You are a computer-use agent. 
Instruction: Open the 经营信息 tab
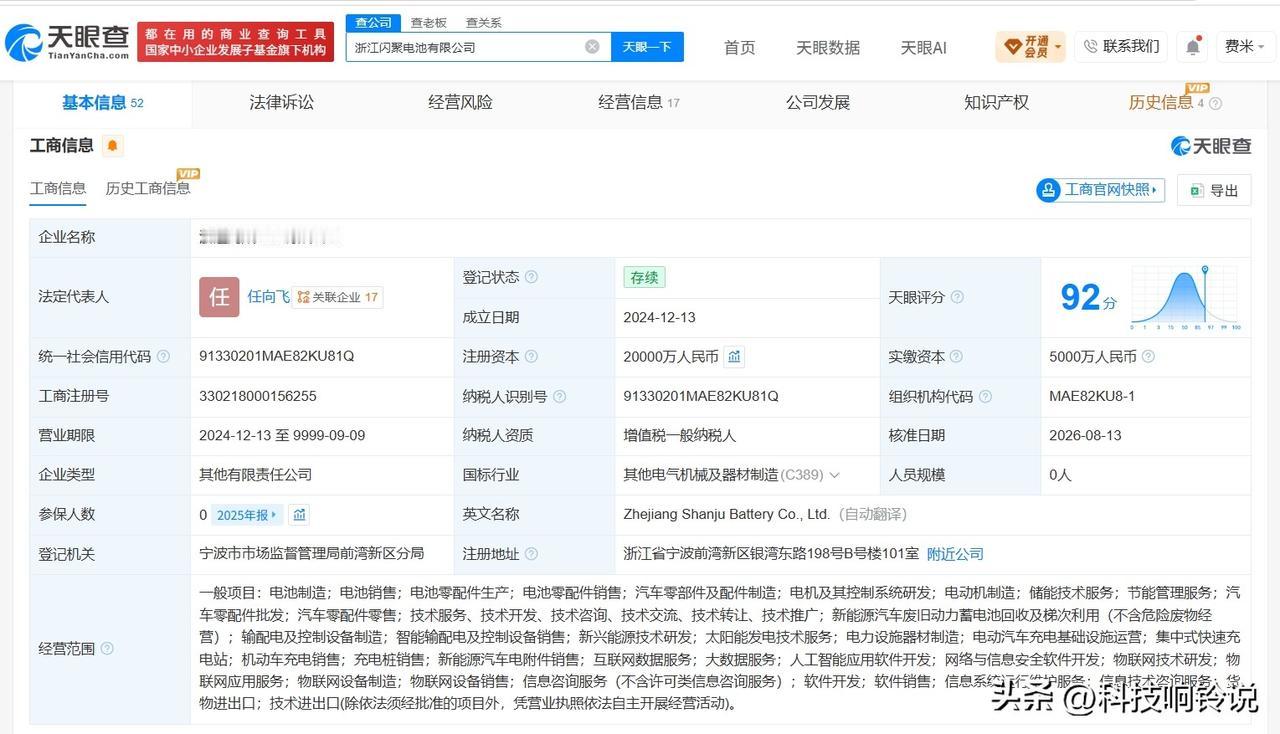(639, 102)
